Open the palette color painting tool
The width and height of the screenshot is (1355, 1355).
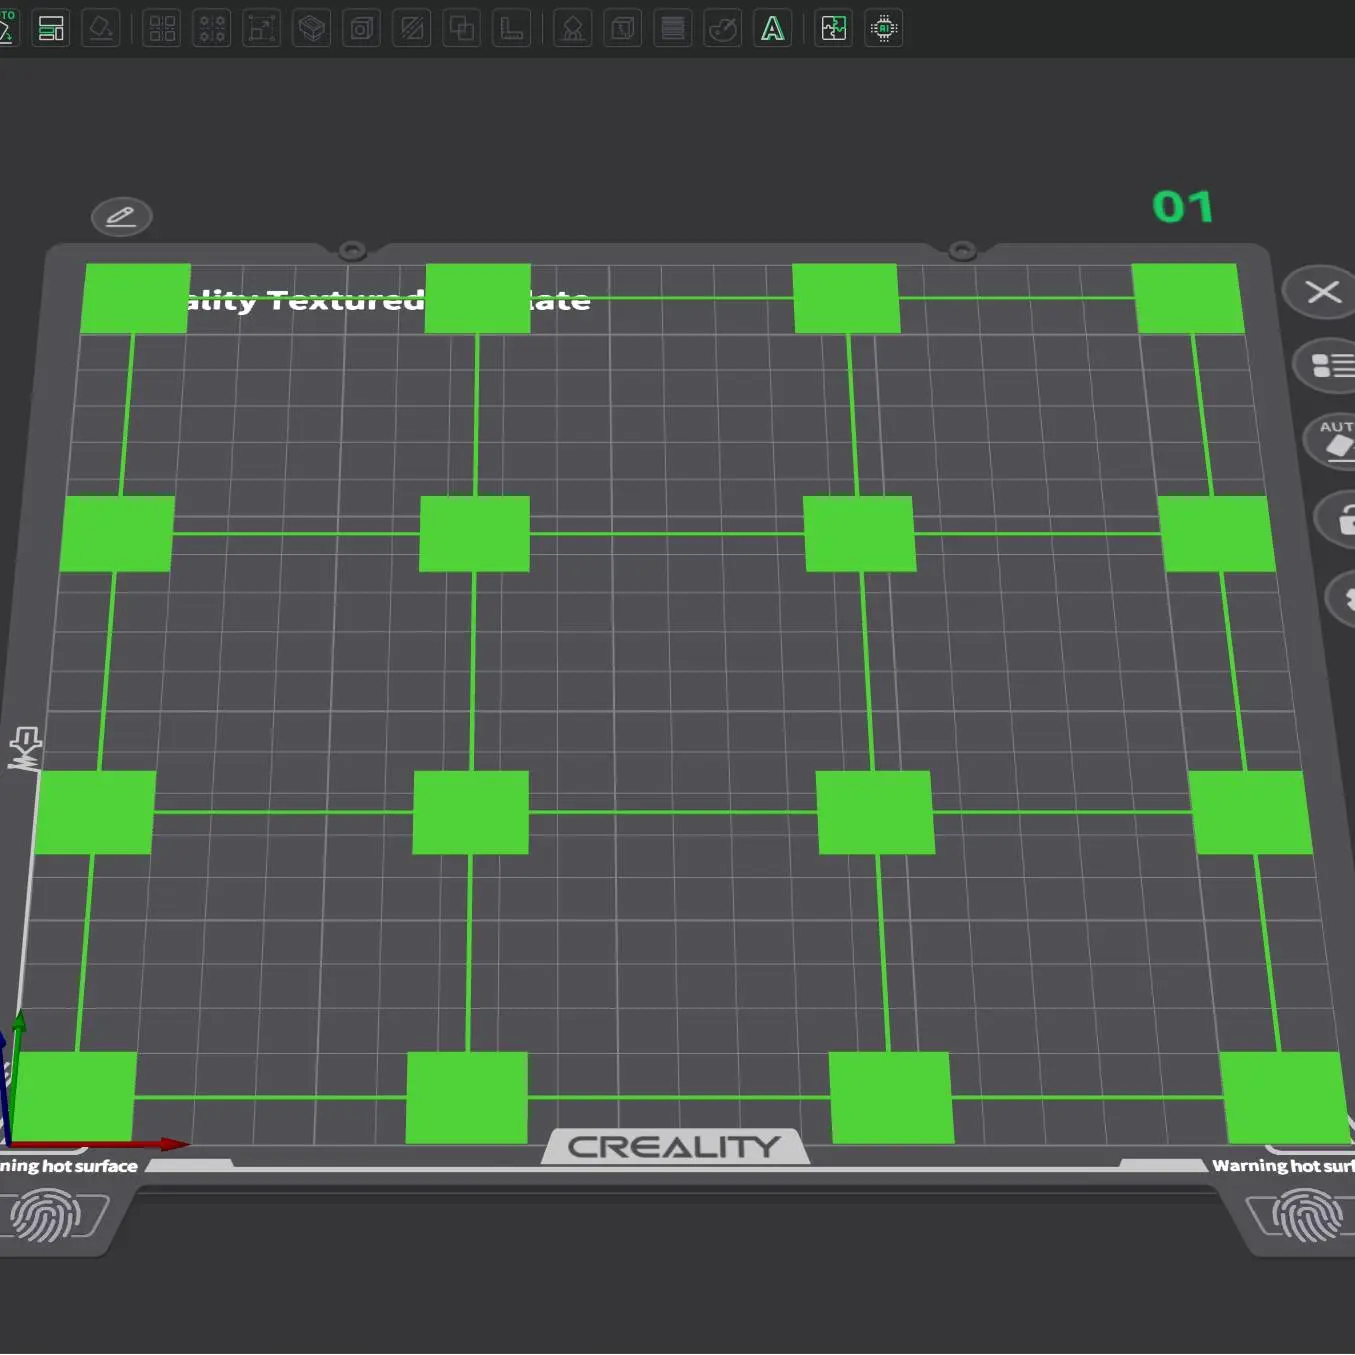[x=723, y=28]
